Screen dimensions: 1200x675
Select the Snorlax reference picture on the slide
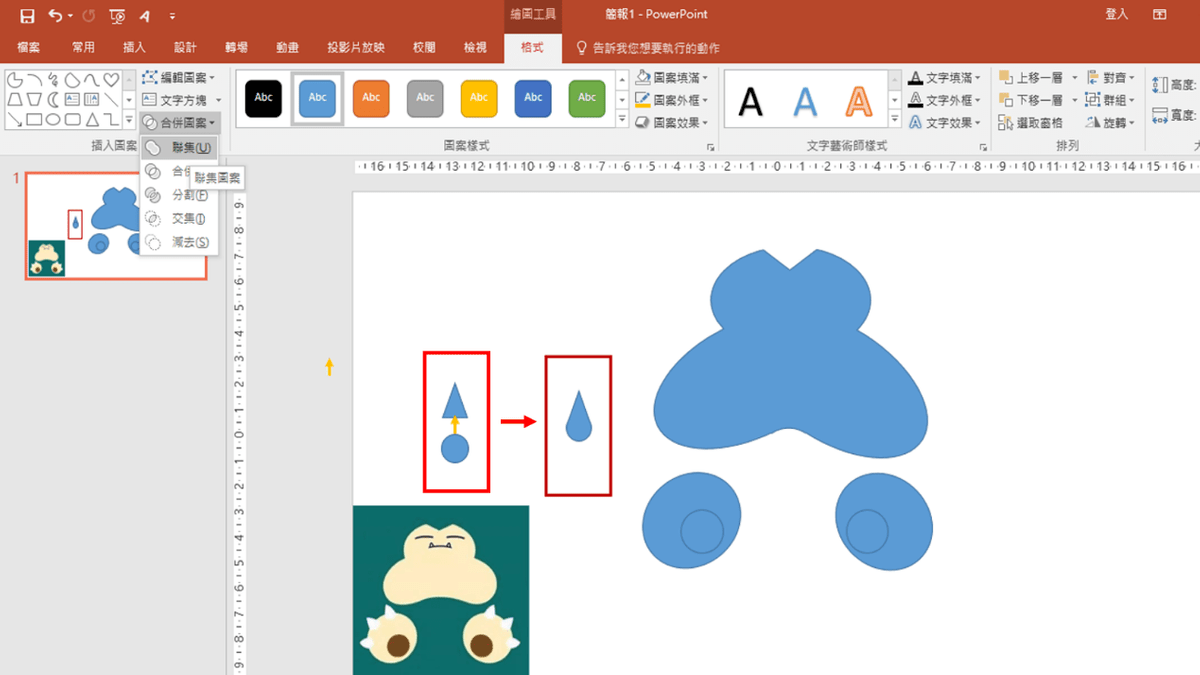(441, 590)
